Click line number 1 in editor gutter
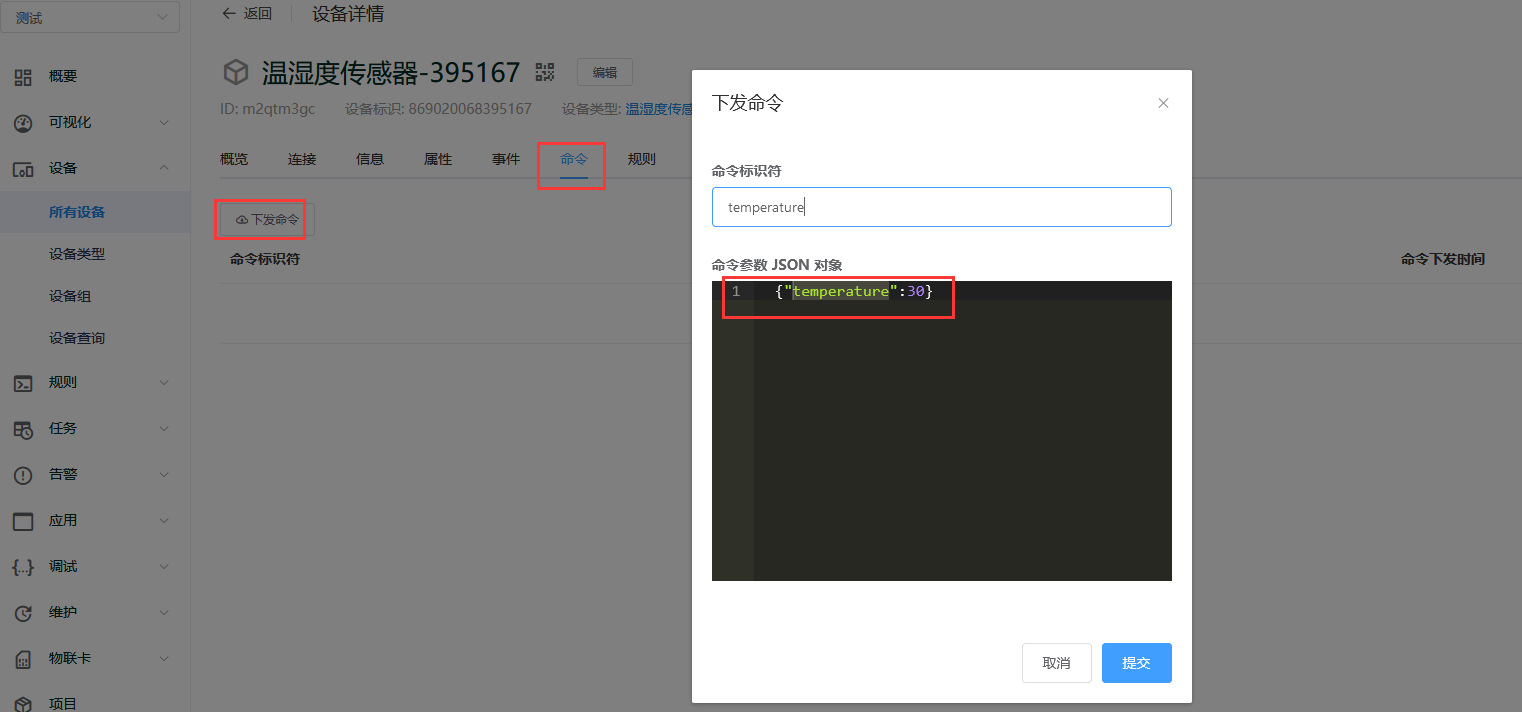 coord(736,291)
